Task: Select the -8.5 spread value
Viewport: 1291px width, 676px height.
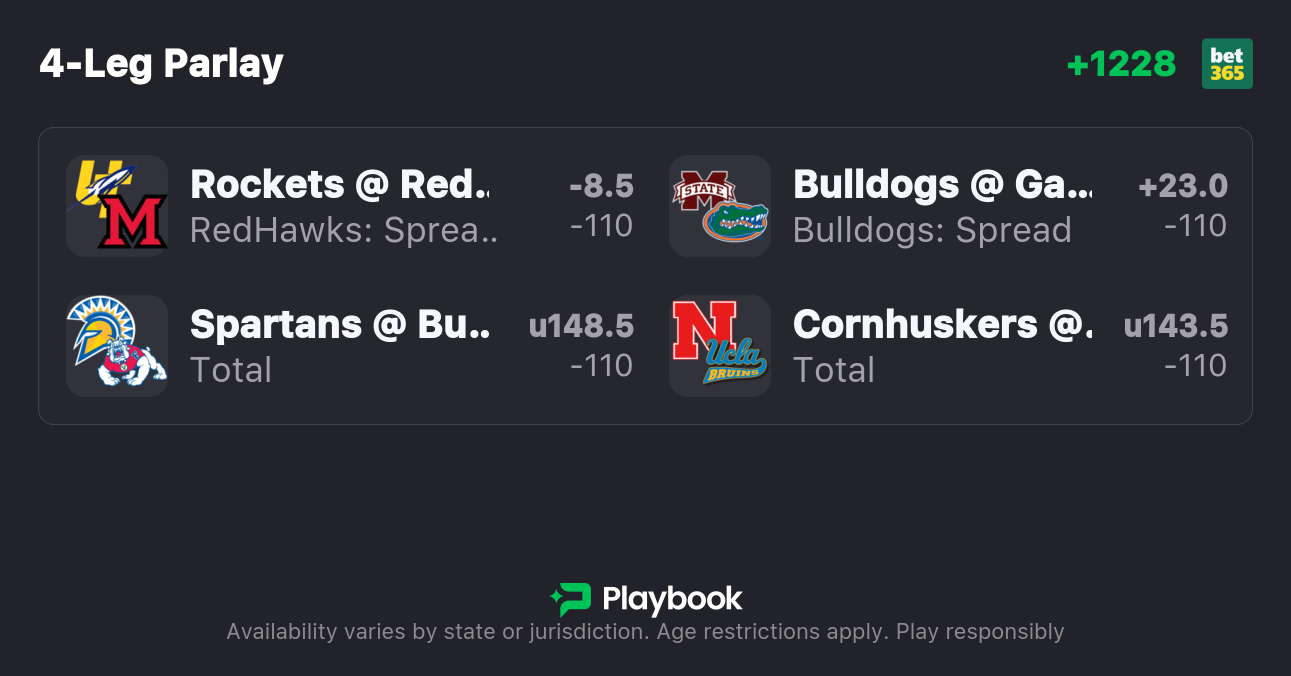Action: click(x=601, y=186)
